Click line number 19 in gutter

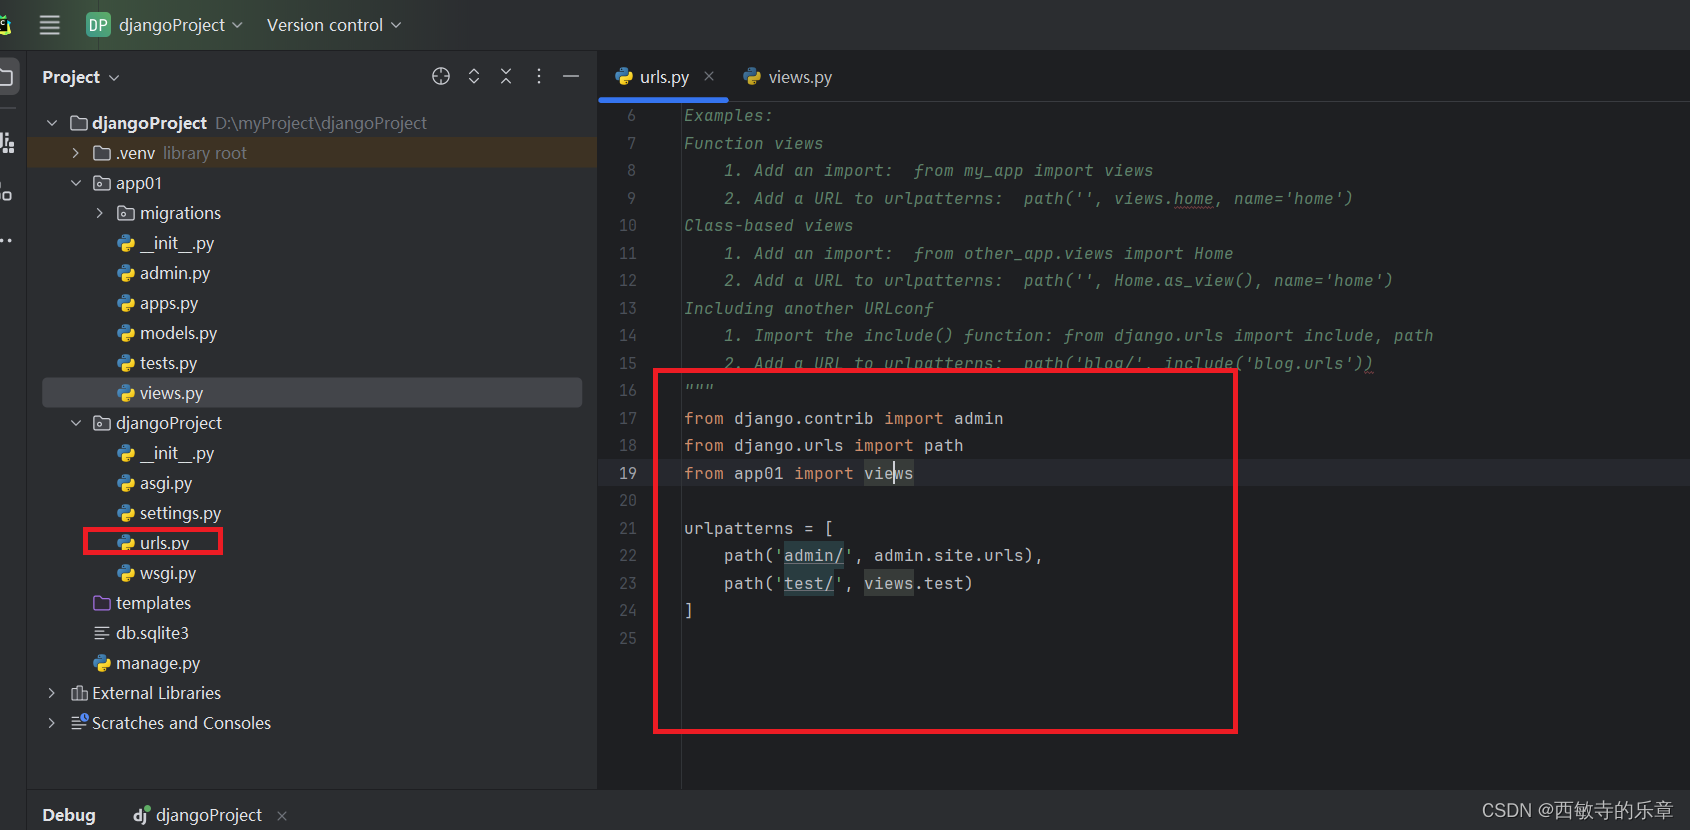628,473
